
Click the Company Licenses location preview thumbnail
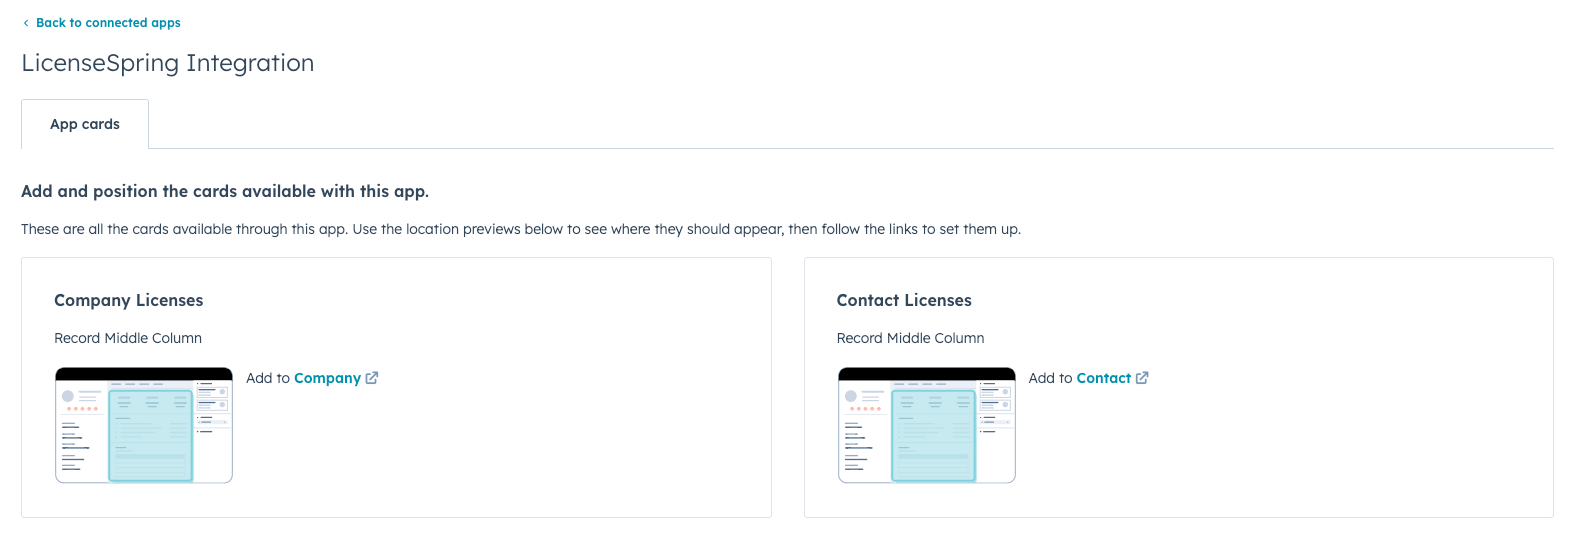(144, 425)
